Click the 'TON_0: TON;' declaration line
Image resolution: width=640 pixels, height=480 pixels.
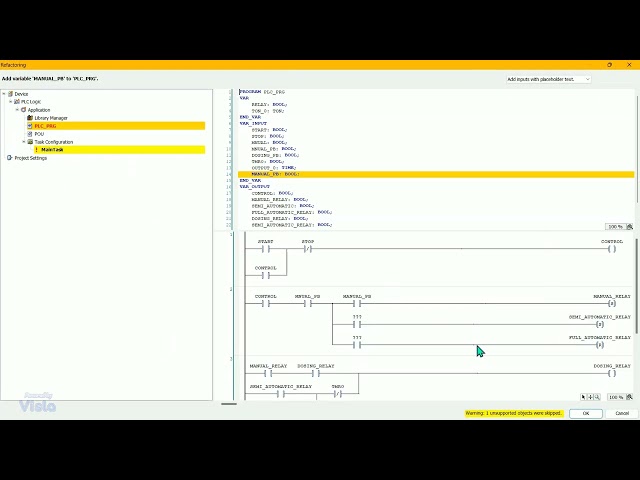[x=268, y=111]
